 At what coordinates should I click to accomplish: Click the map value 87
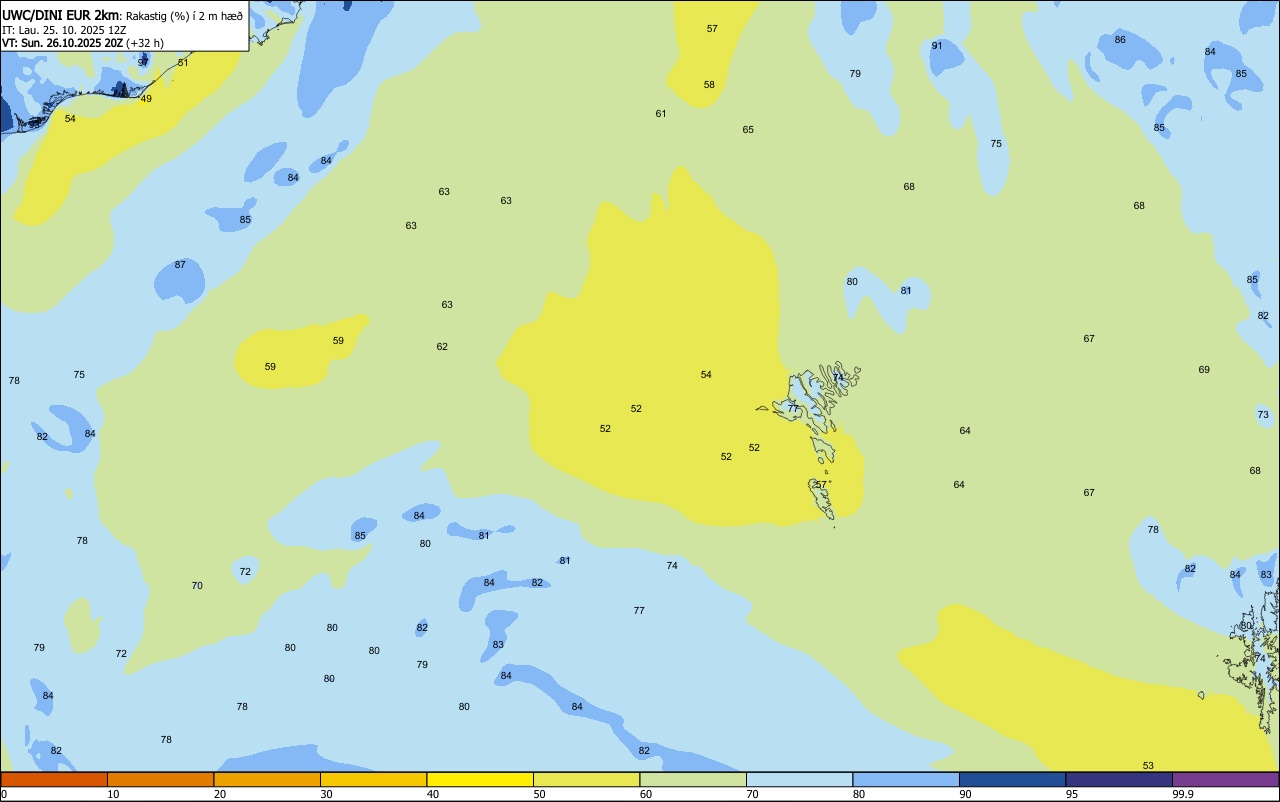[x=180, y=265]
